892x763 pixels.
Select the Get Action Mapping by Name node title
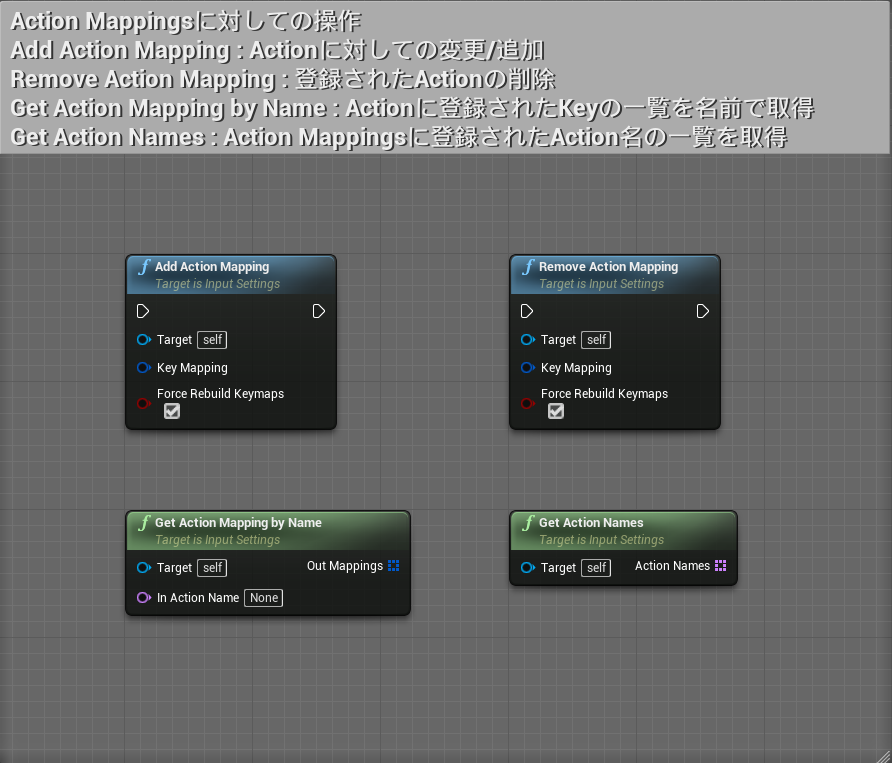[238, 522]
